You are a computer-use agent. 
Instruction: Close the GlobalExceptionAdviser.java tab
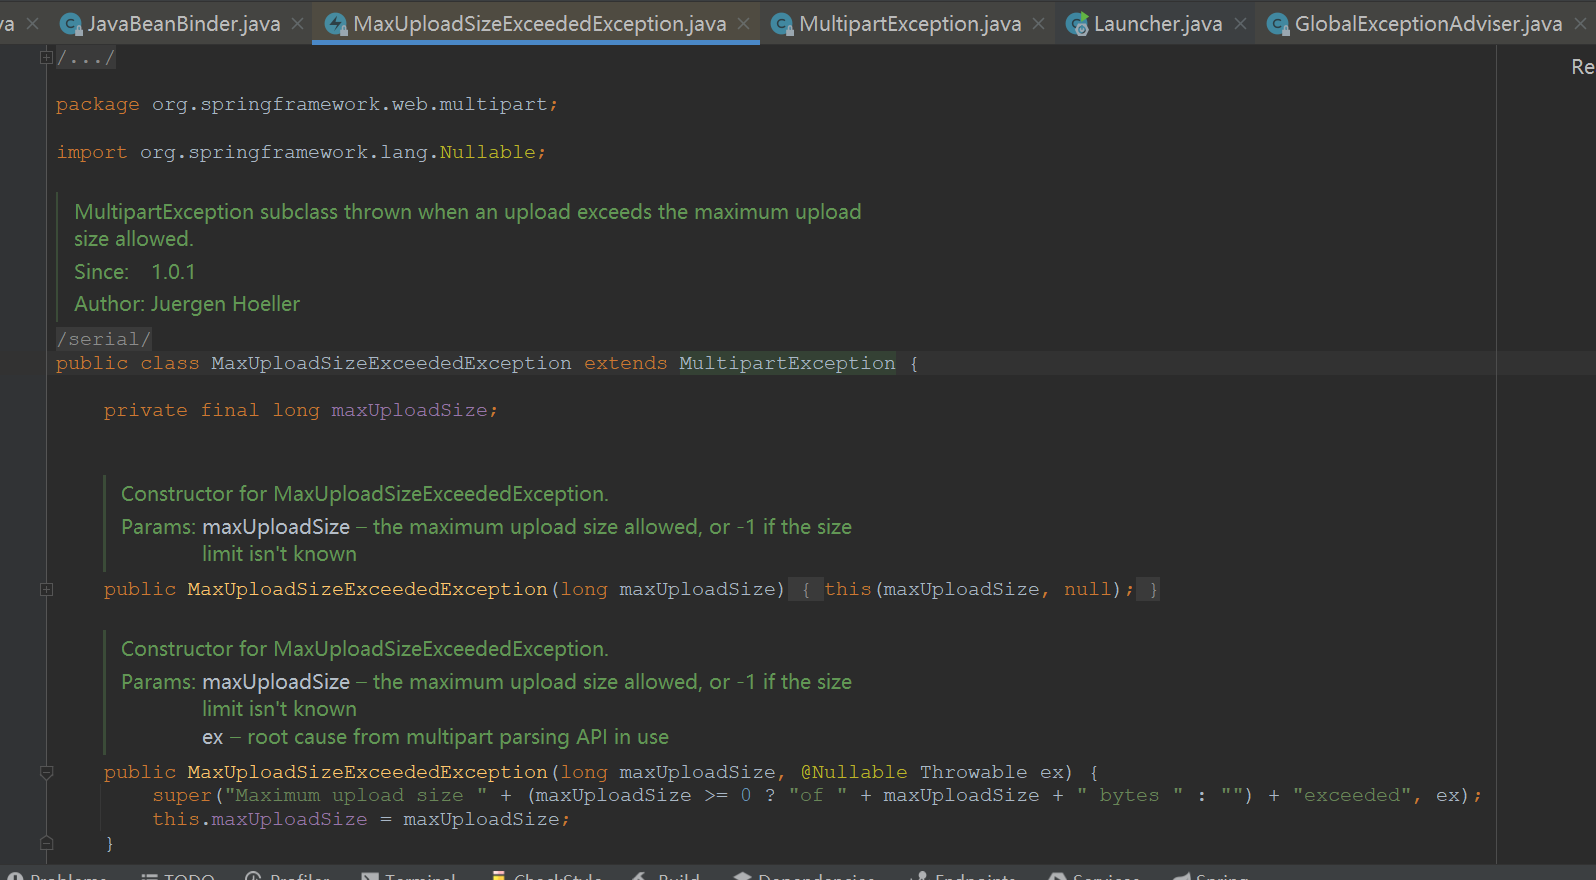pyautogui.click(x=1580, y=24)
